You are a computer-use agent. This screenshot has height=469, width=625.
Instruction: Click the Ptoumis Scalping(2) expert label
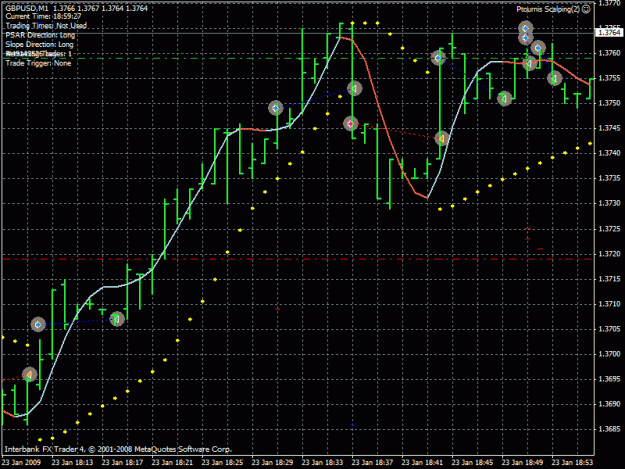548,9
